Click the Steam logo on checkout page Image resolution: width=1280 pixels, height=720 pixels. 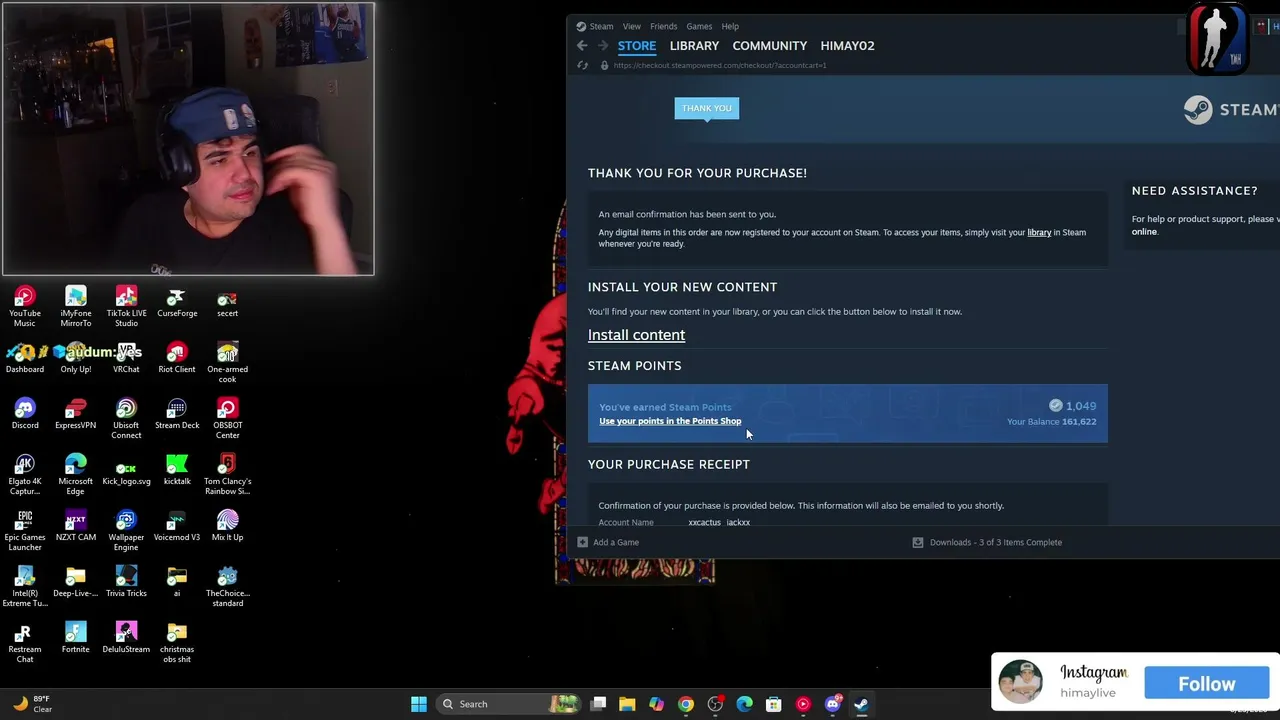[1231, 110]
